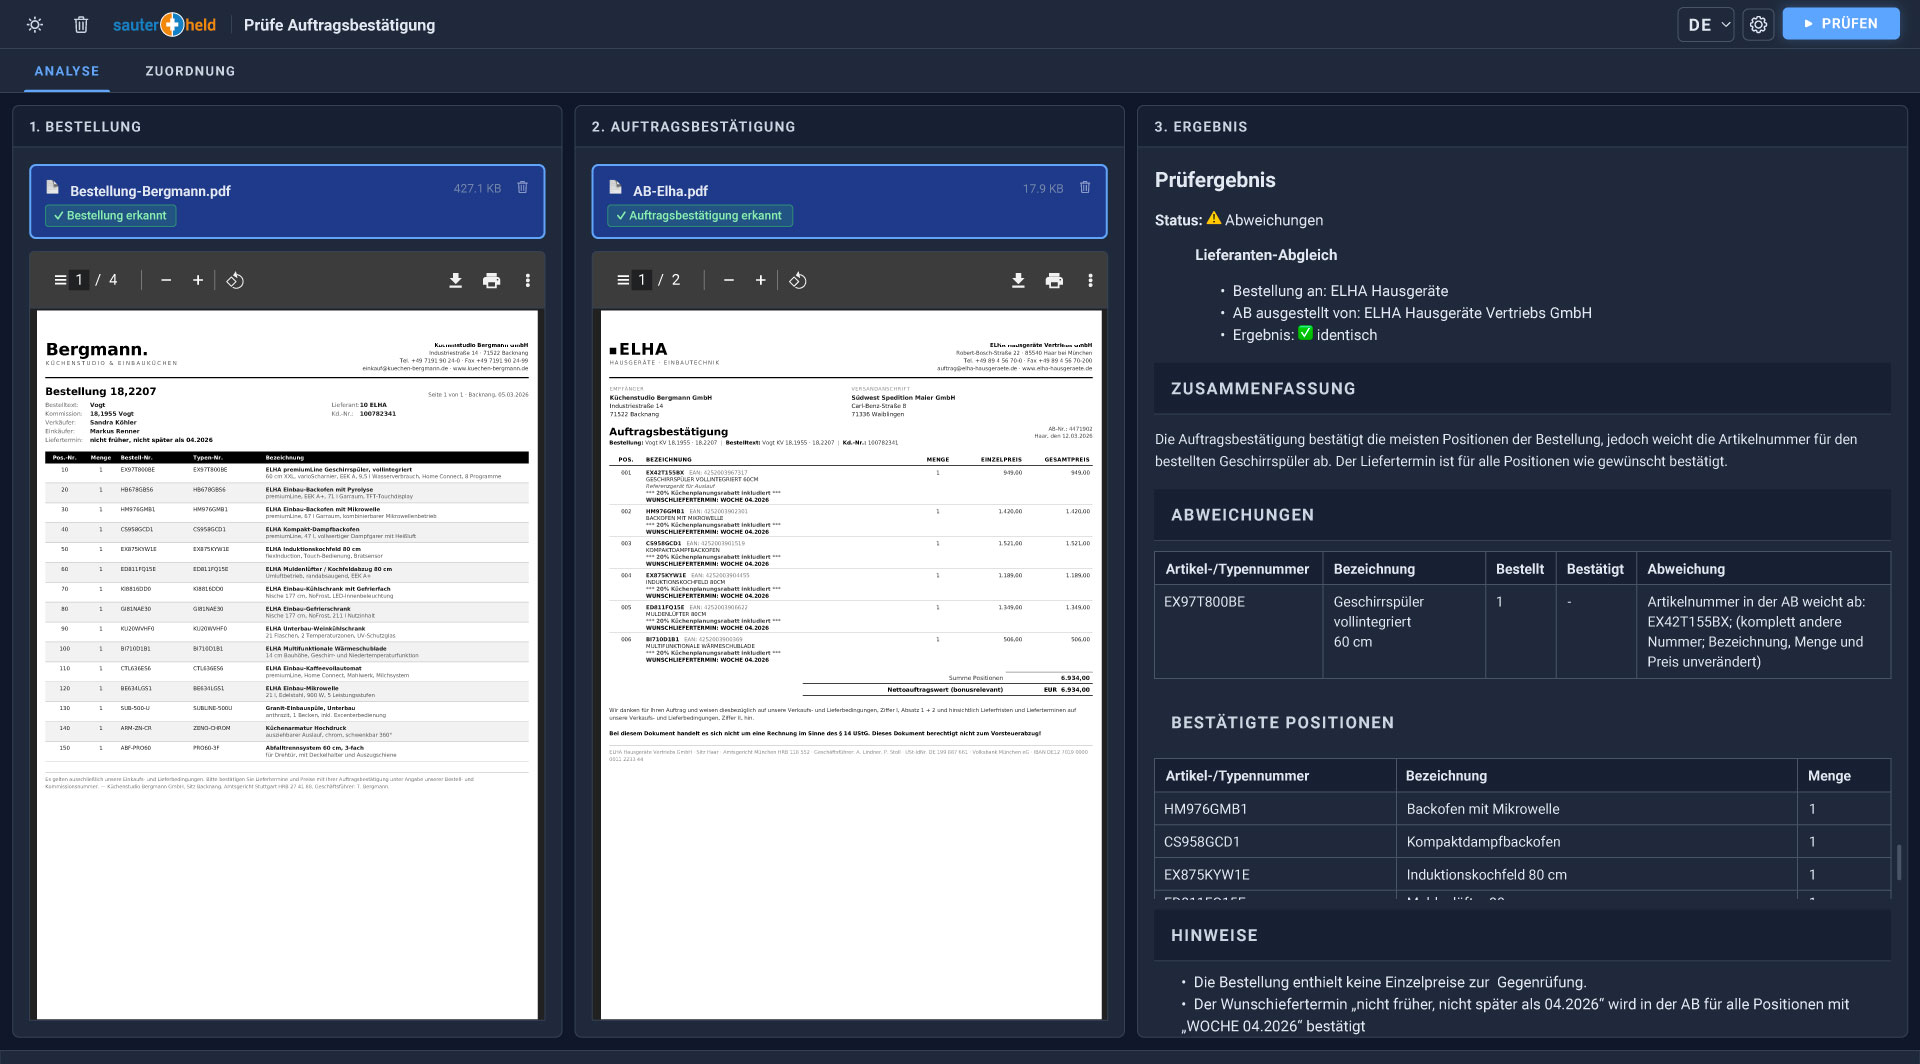1920x1064 pixels.
Task: Click the yellow warning icon next to Status
Action: click(1214, 219)
